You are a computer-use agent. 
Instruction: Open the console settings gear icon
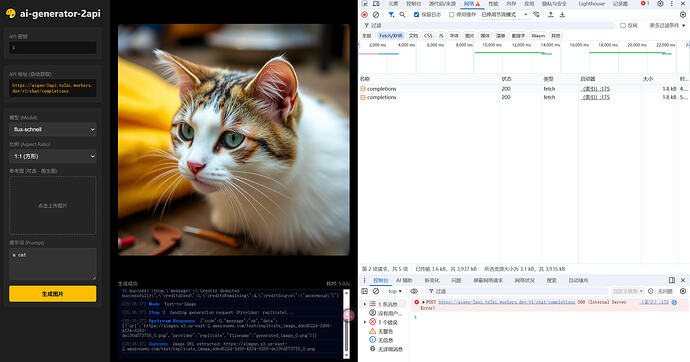point(683,291)
